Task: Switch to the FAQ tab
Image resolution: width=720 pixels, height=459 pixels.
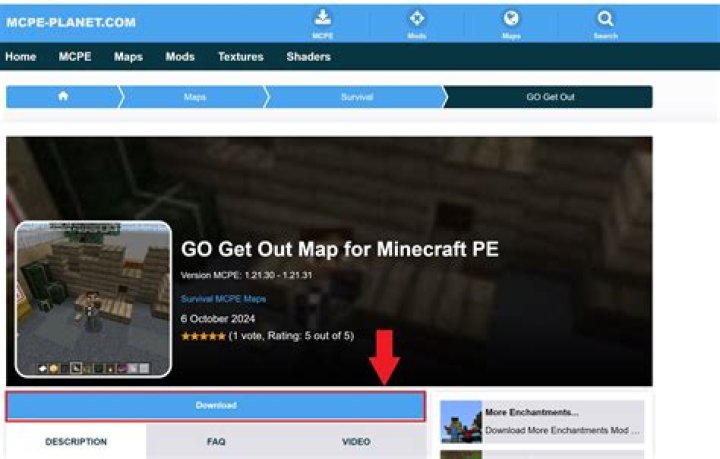Action: (216, 442)
